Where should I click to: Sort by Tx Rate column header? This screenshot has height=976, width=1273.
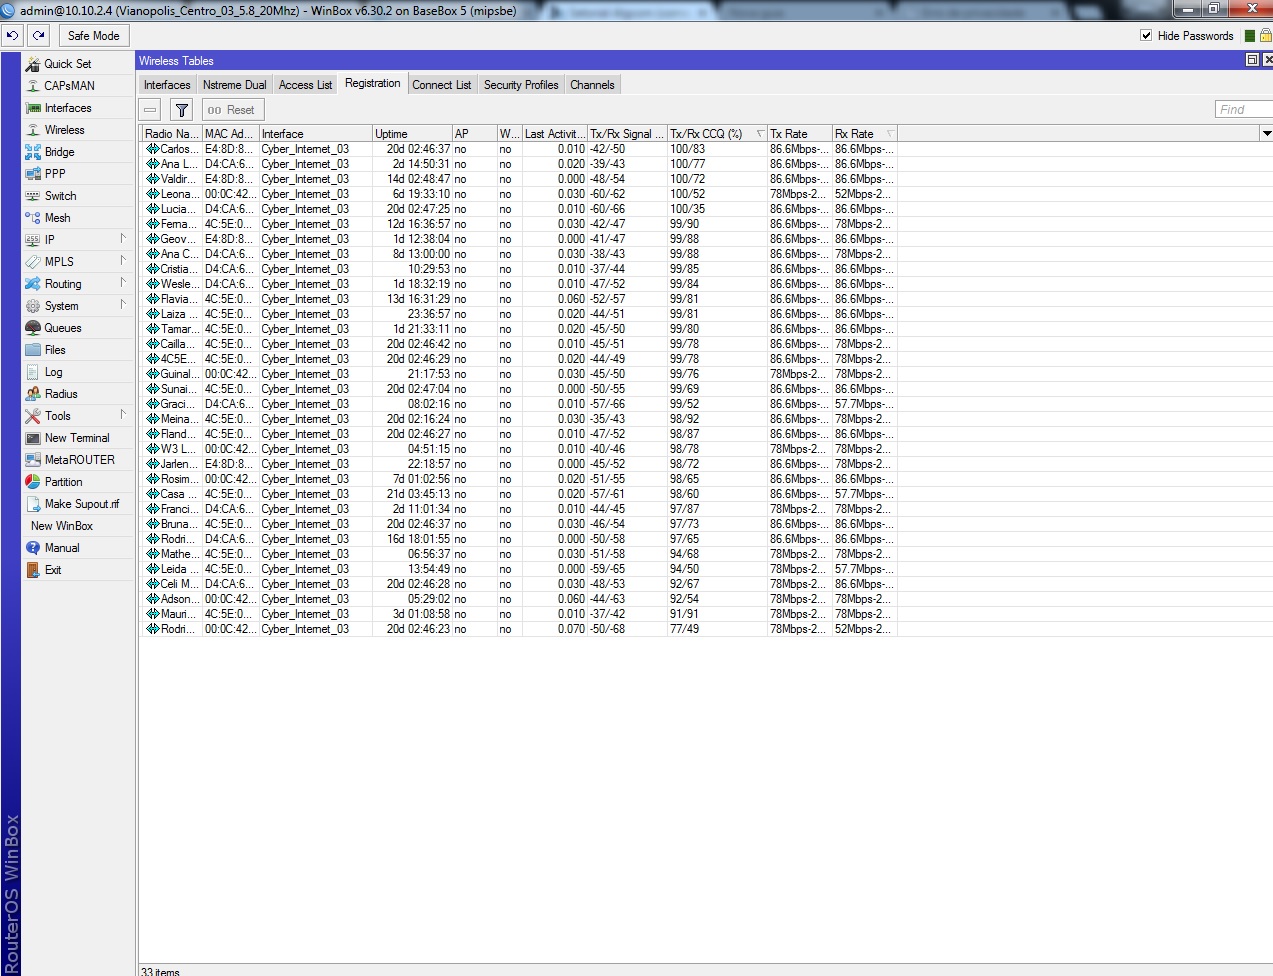point(799,133)
